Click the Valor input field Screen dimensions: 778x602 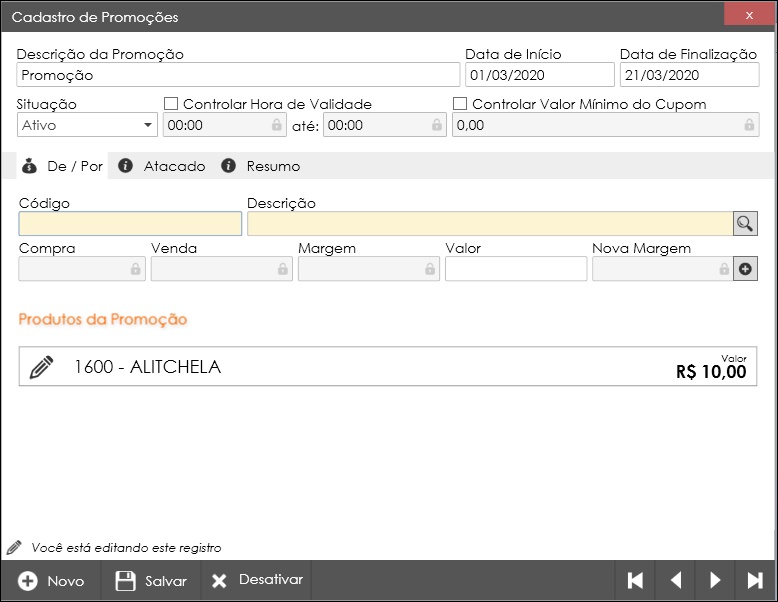click(516, 269)
